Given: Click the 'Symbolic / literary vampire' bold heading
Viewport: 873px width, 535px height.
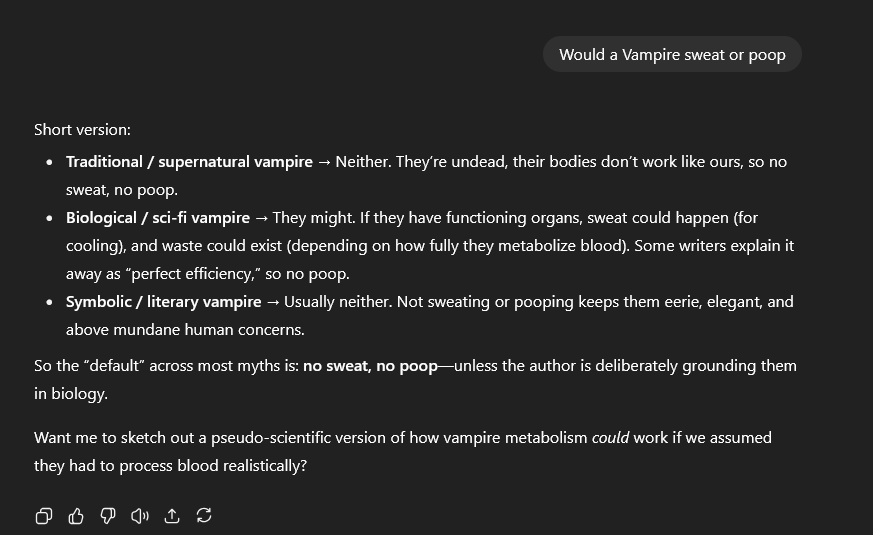Looking at the screenshot, I should 163,302.
